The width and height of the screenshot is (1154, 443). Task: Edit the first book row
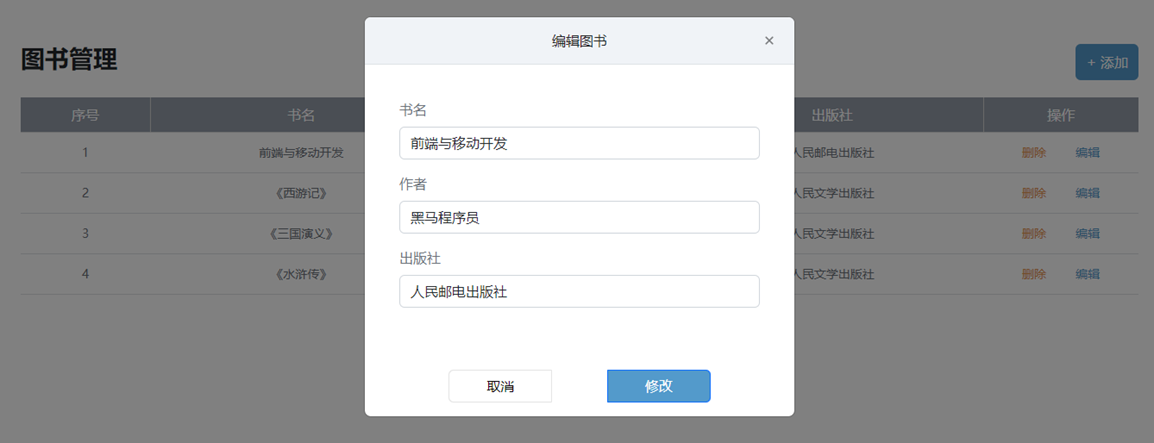(1087, 153)
